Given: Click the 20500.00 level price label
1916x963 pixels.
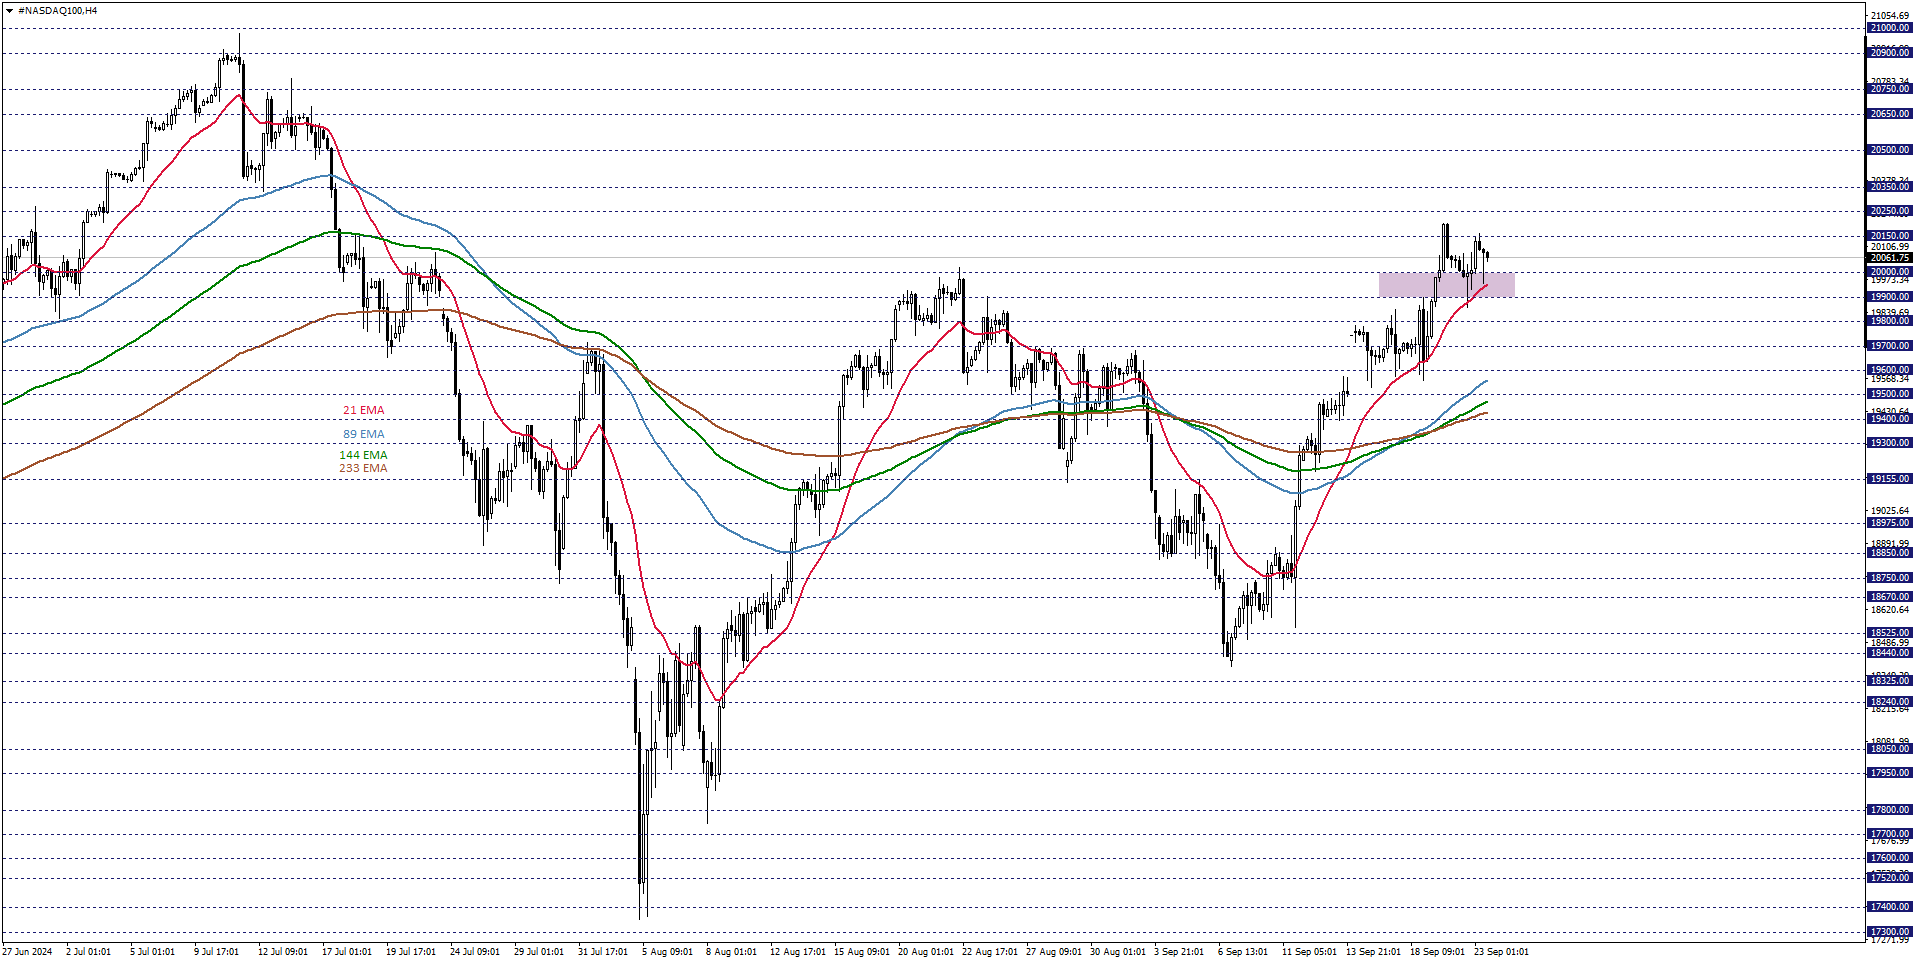Looking at the screenshot, I should pyautogui.click(x=1890, y=150).
